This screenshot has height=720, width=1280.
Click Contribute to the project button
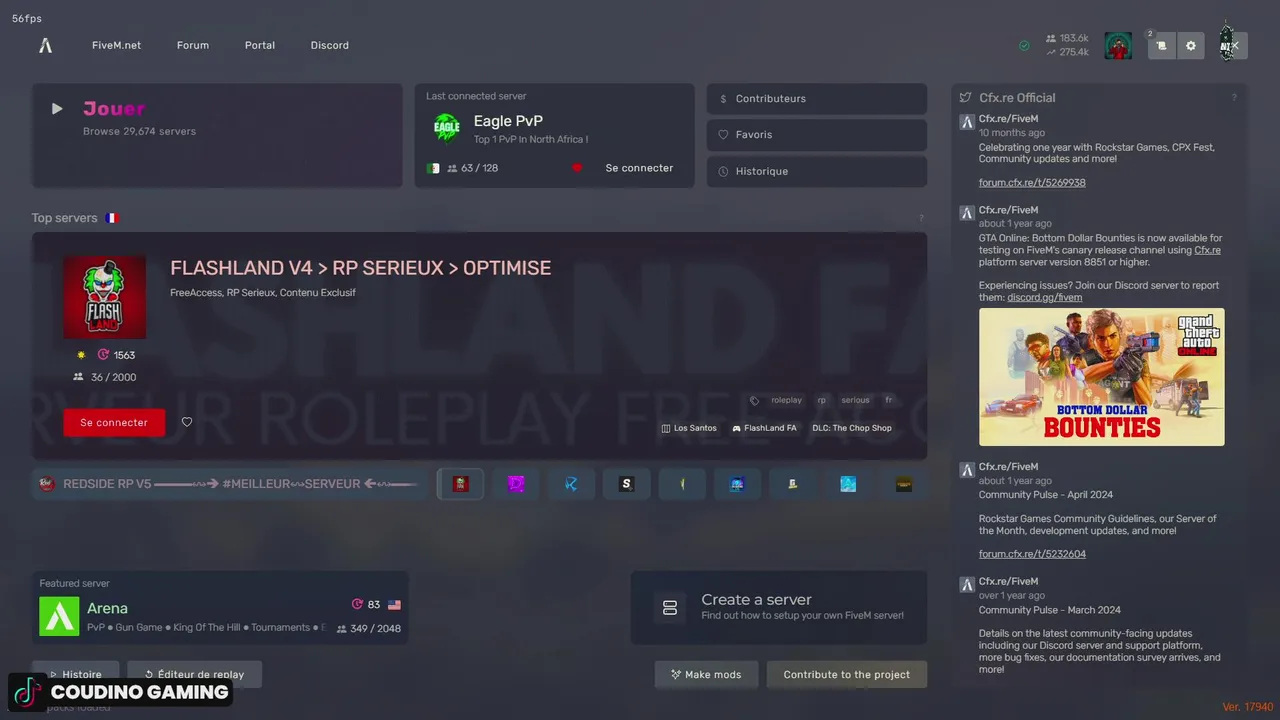(847, 675)
